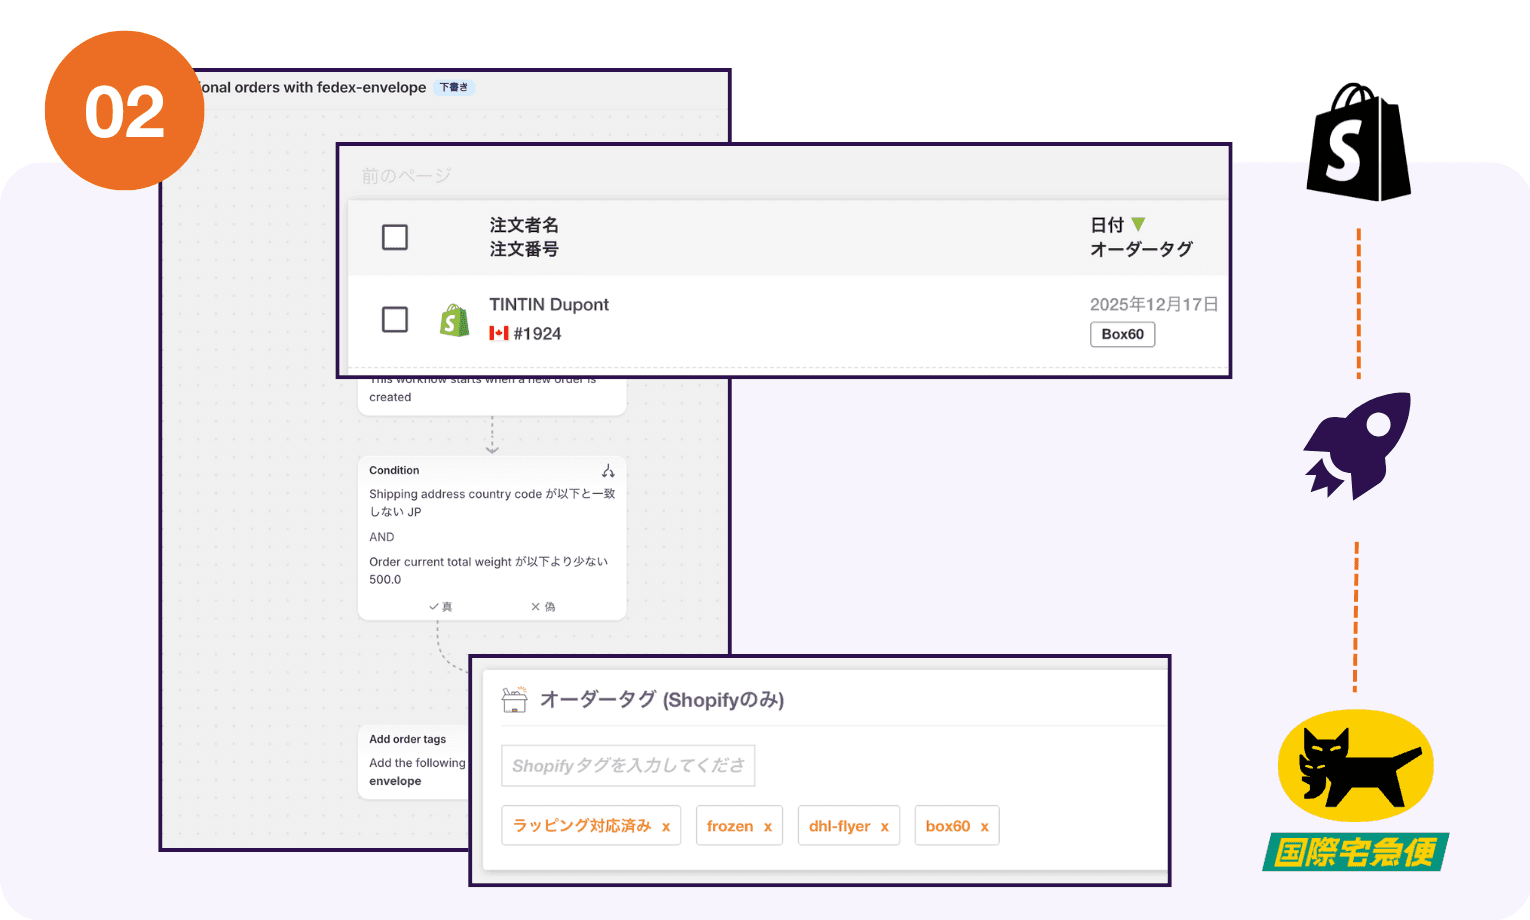This screenshot has width=1530, height=920.
Task: Click the Shopify icon beside TINTIN Dupont
Action: [455, 319]
